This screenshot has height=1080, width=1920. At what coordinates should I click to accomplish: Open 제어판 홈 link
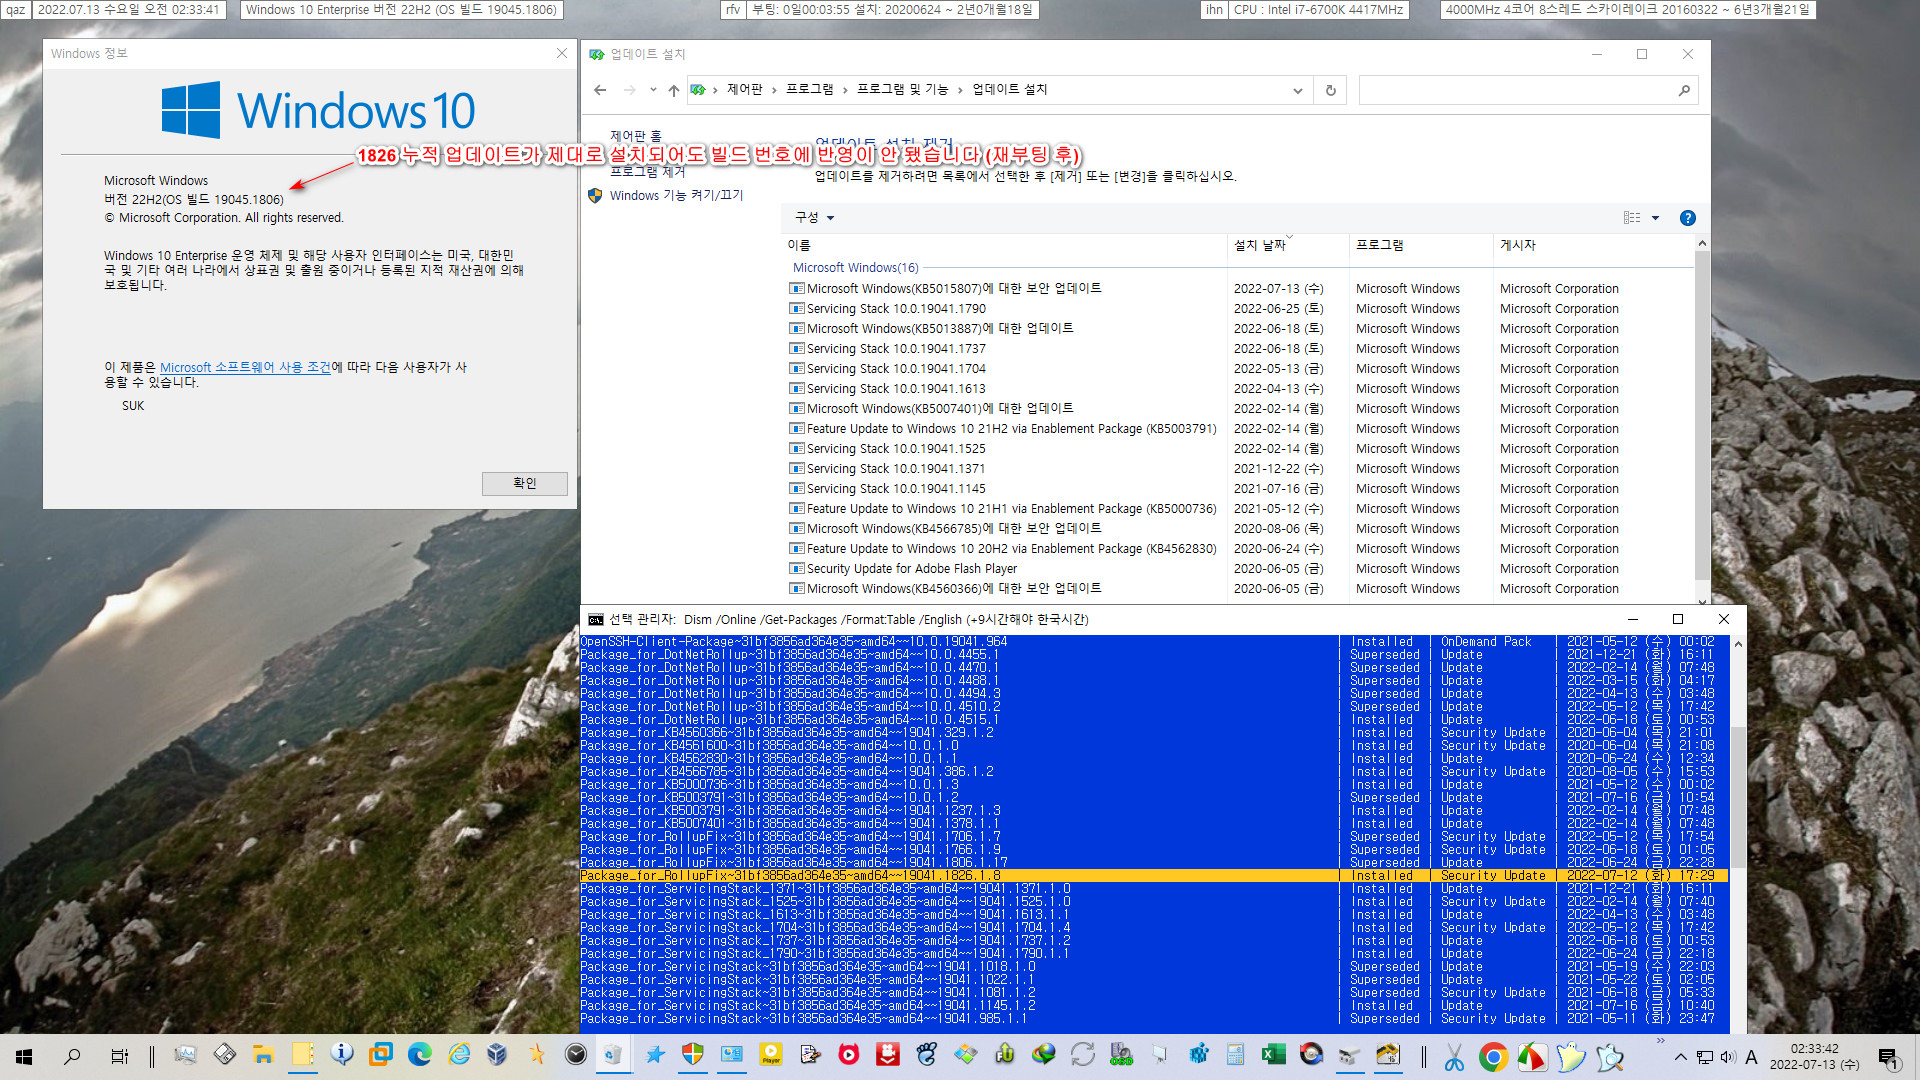pos(636,136)
